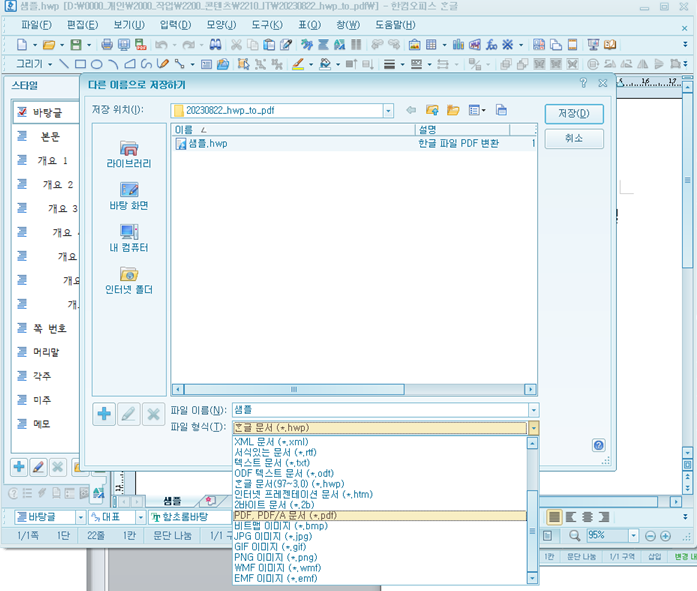
Task: Click the Find binoculars icon
Action: click(x=216, y=45)
